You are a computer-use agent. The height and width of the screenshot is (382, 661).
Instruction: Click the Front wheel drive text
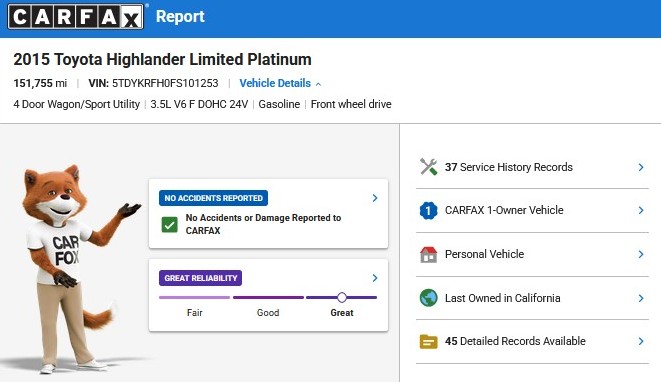click(351, 104)
